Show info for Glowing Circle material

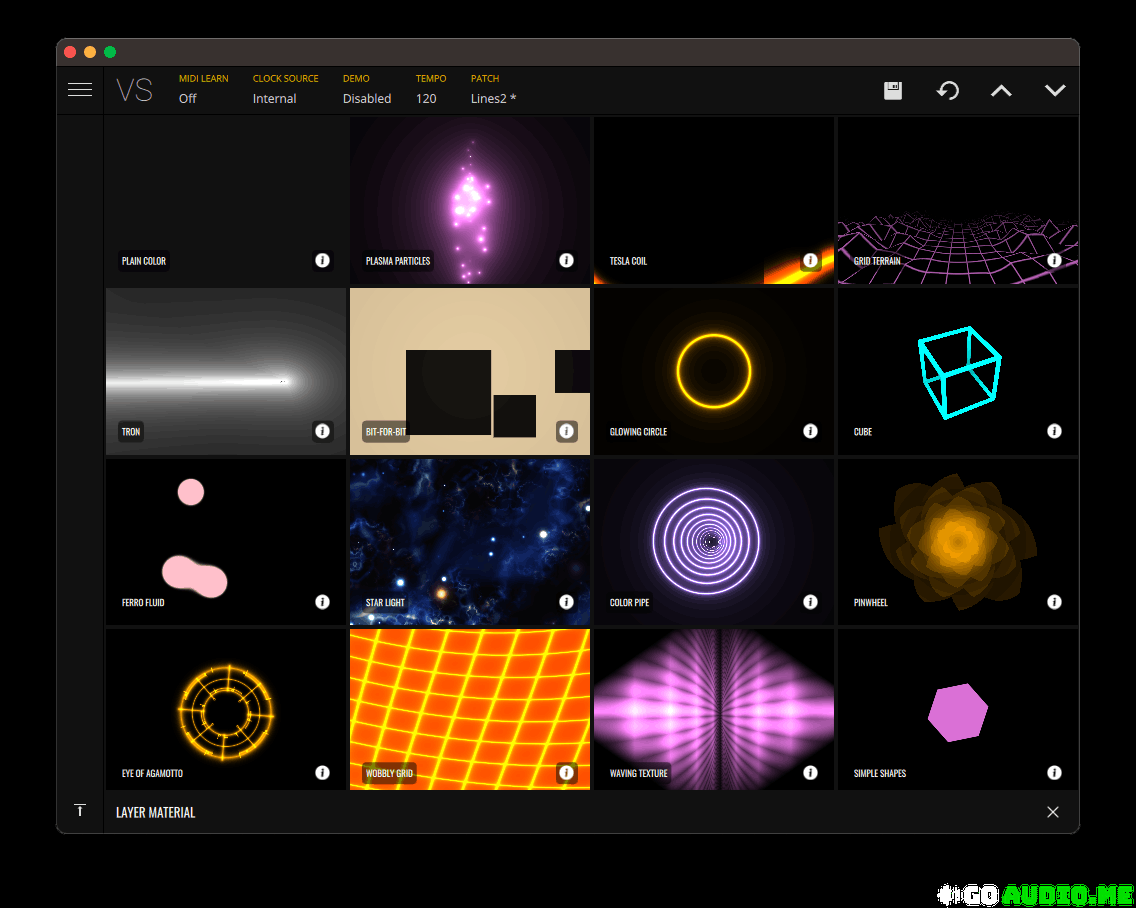[811, 431]
